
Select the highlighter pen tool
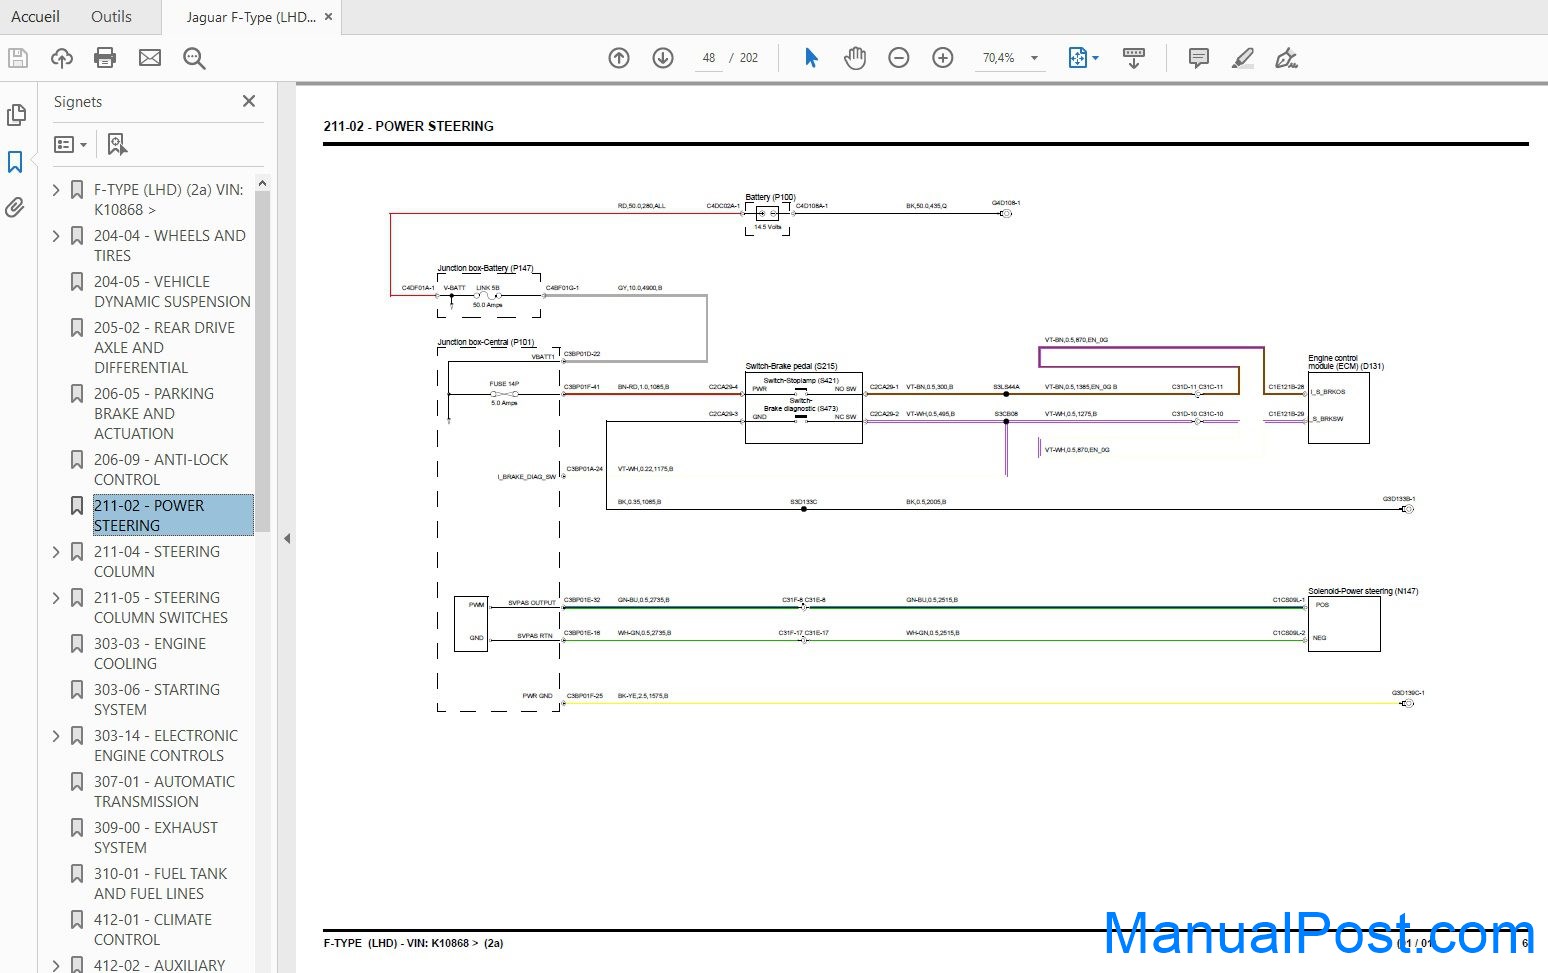point(1243,58)
